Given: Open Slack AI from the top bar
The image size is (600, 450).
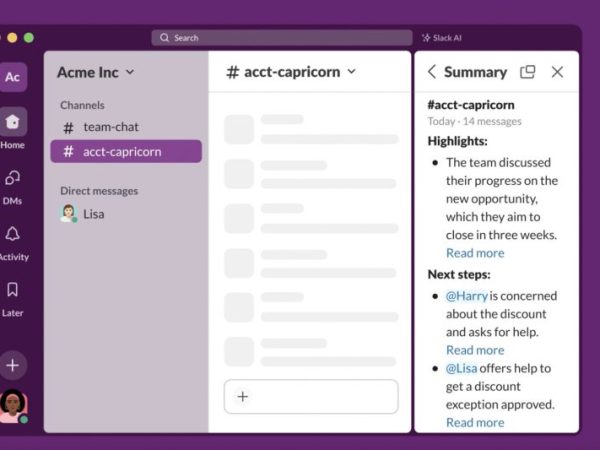Looking at the screenshot, I should 442,38.
